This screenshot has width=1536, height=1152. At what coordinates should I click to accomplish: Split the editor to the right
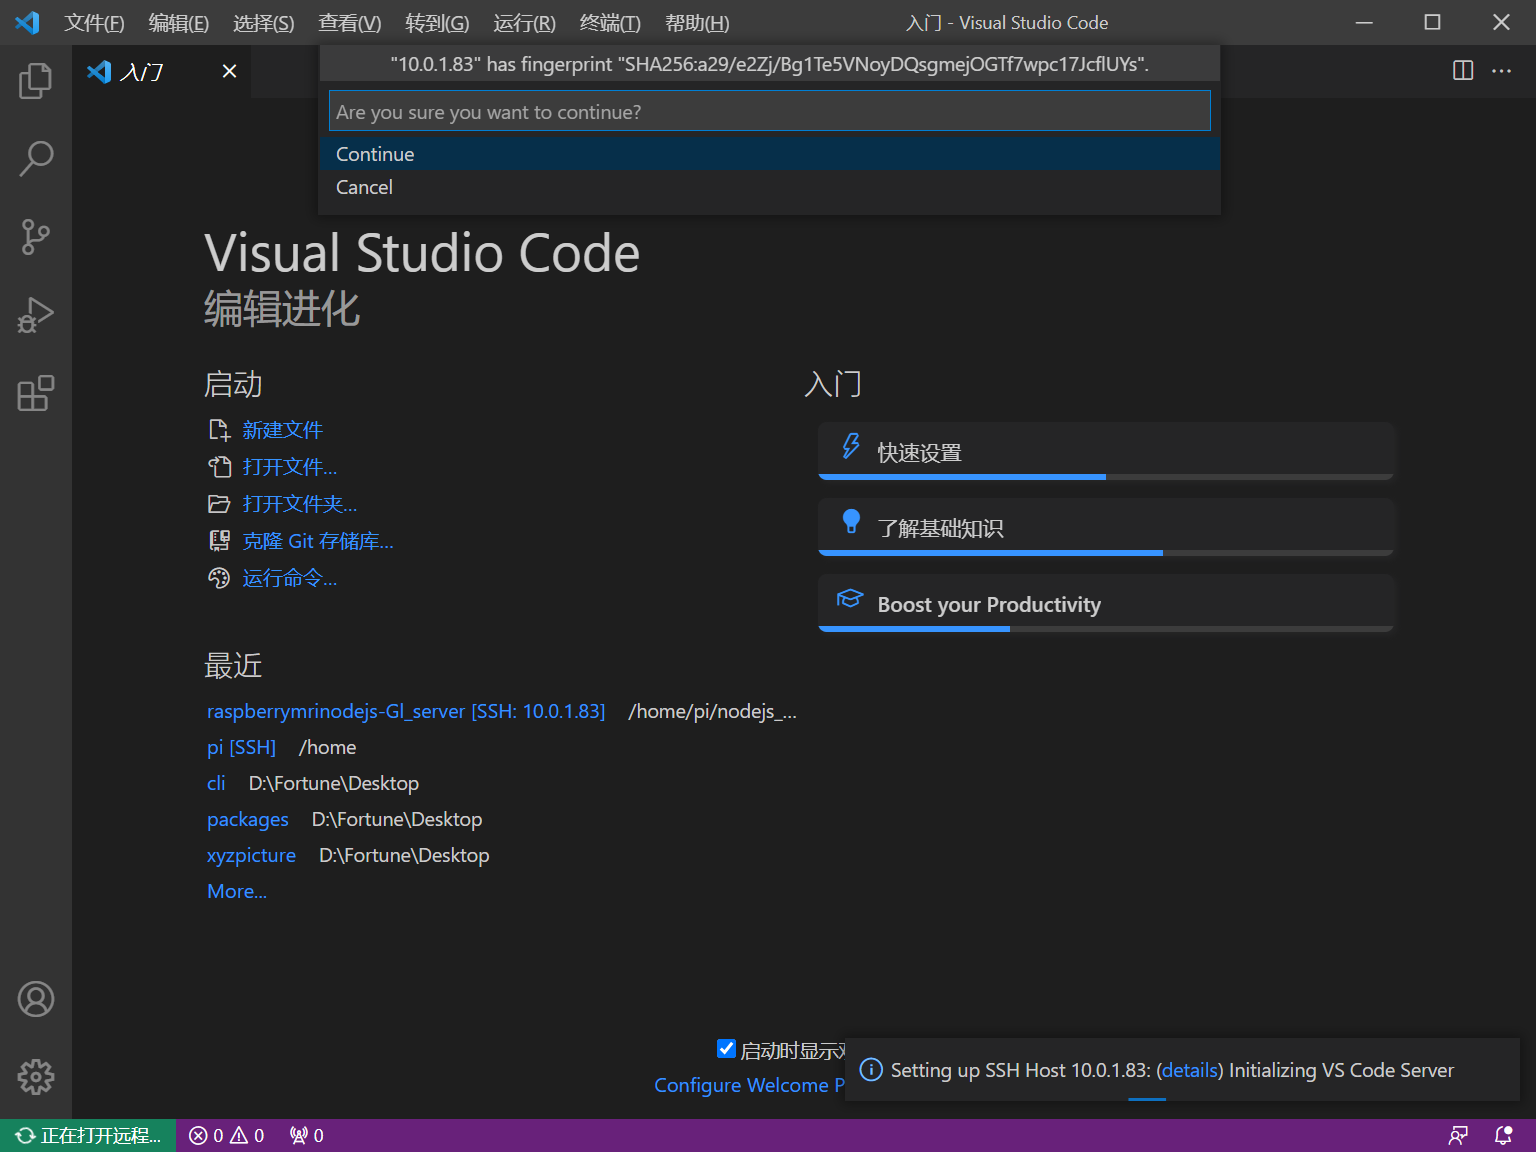(1463, 70)
